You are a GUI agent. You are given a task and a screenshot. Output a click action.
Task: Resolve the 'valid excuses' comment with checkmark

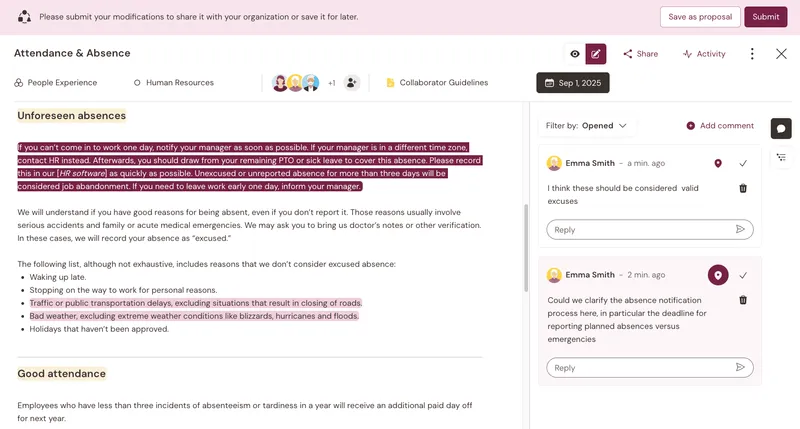pos(743,163)
